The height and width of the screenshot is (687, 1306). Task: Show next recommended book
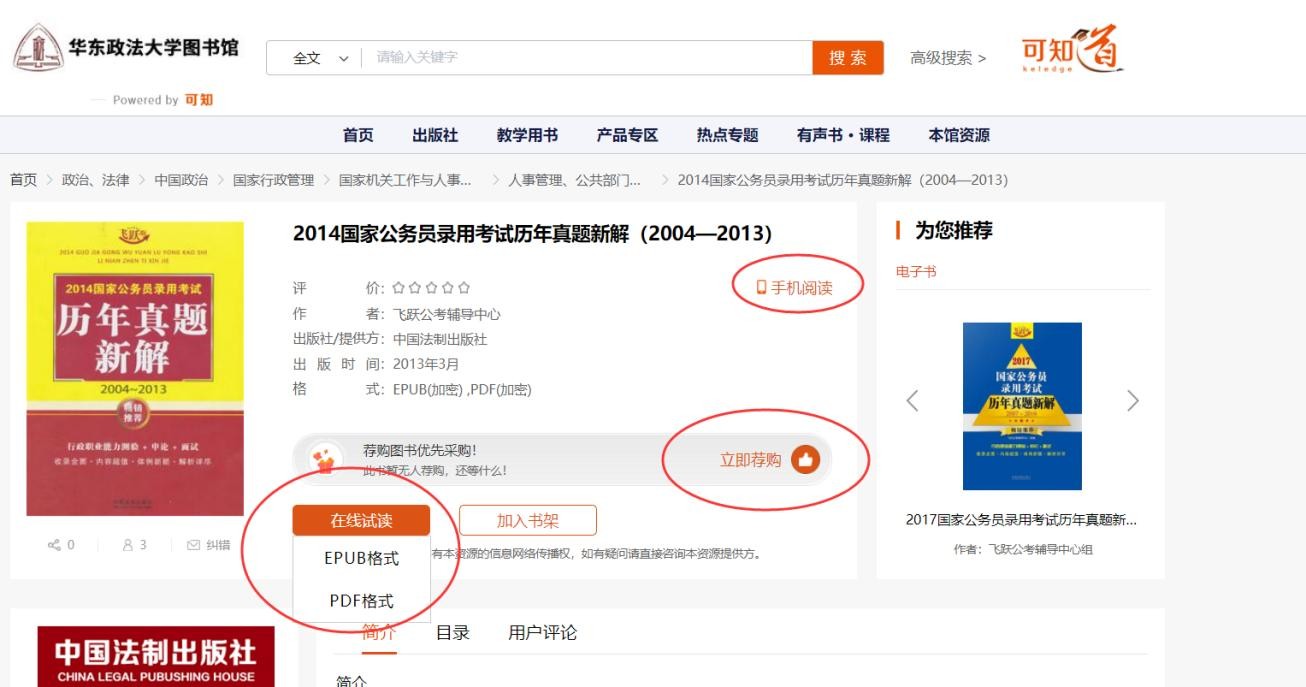[1132, 401]
